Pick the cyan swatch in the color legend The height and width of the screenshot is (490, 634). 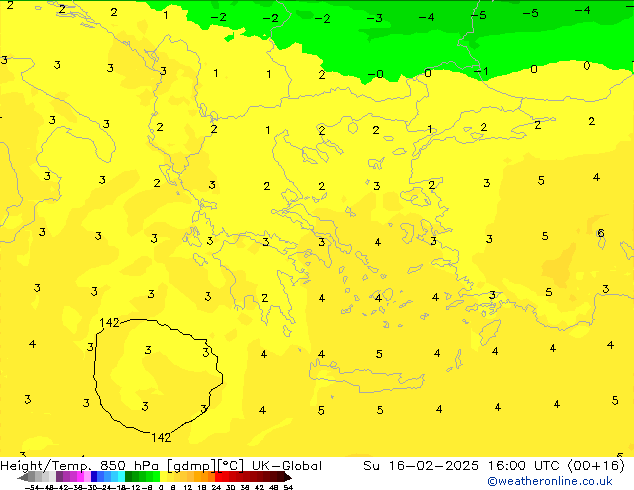tap(121, 476)
